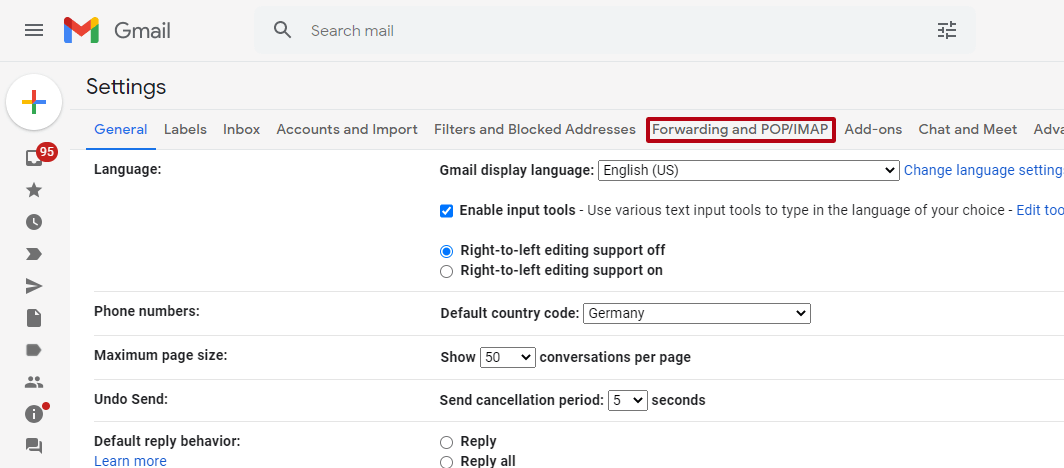This screenshot has height=468, width=1064.
Task: Expand the Send cancellation period dropdown
Action: [627, 401]
